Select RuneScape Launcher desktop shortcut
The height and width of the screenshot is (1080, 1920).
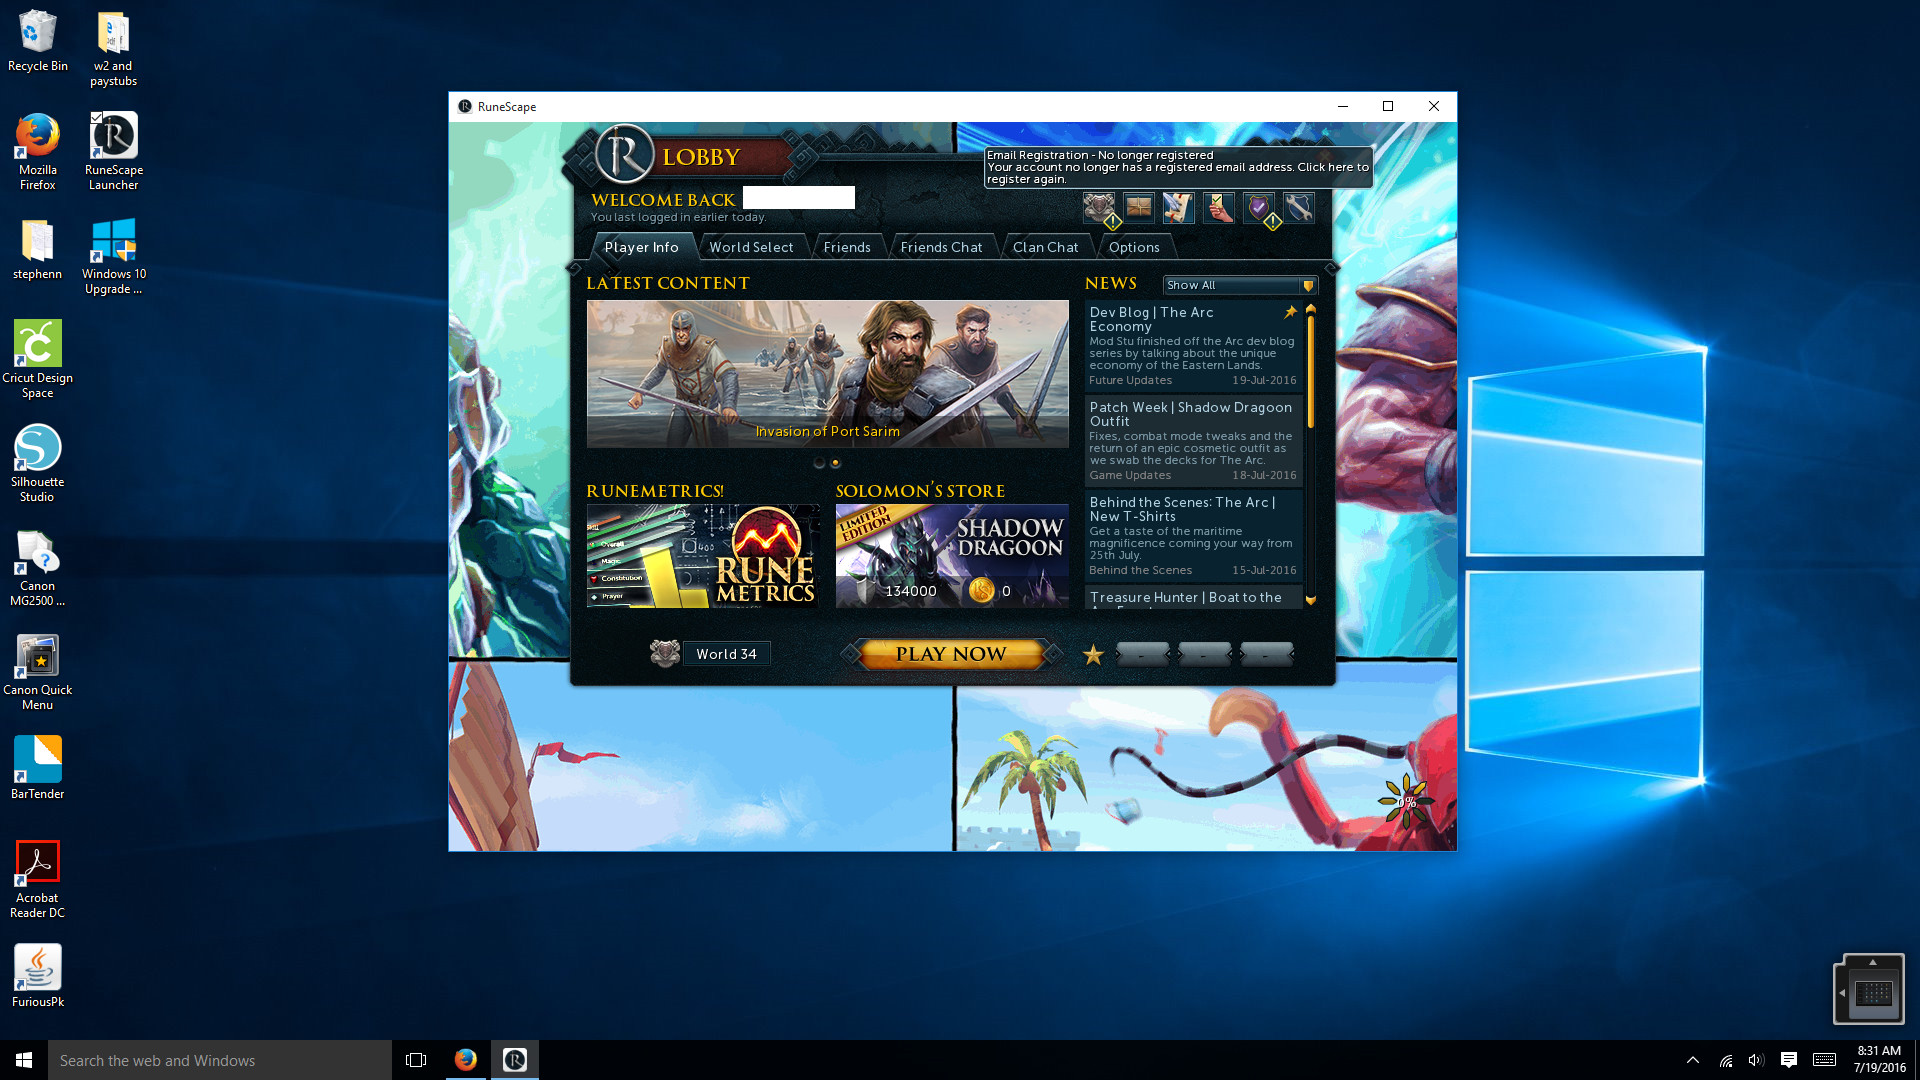click(x=114, y=152)
